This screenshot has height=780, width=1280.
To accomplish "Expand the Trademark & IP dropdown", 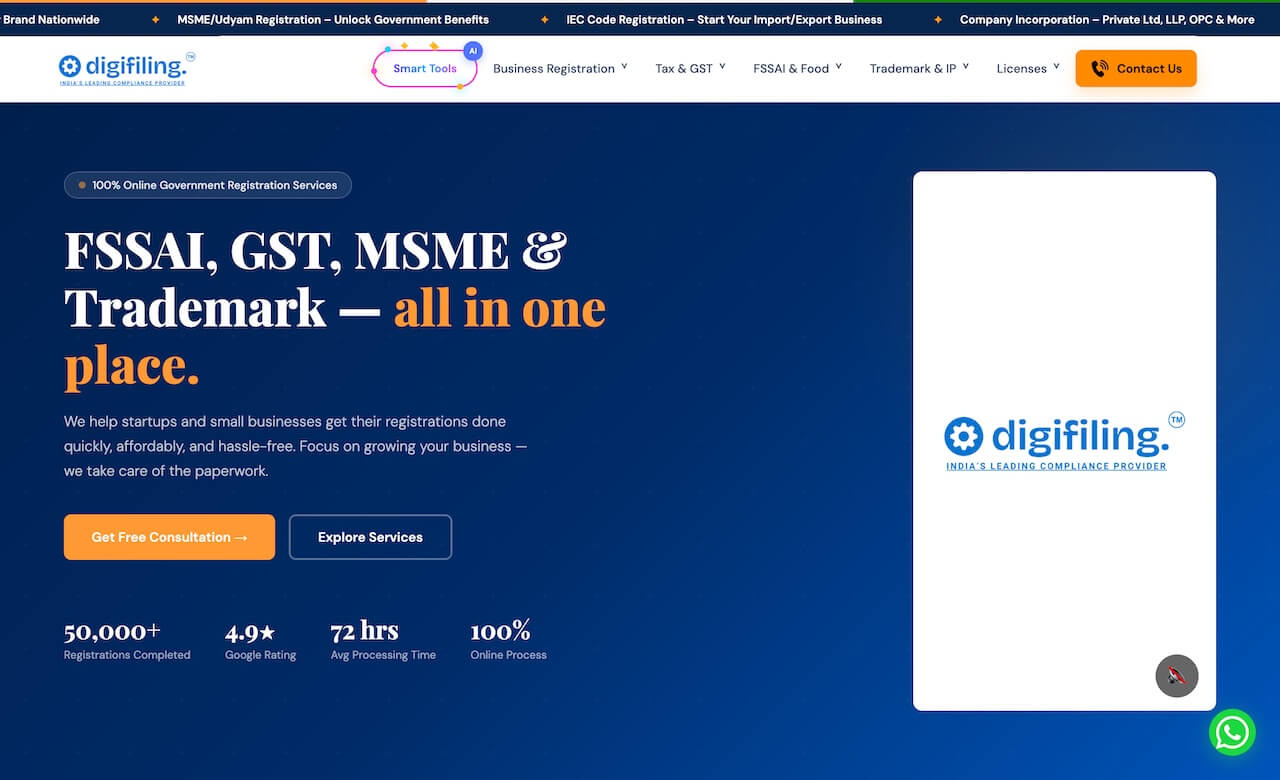I will tap(919, 69).
